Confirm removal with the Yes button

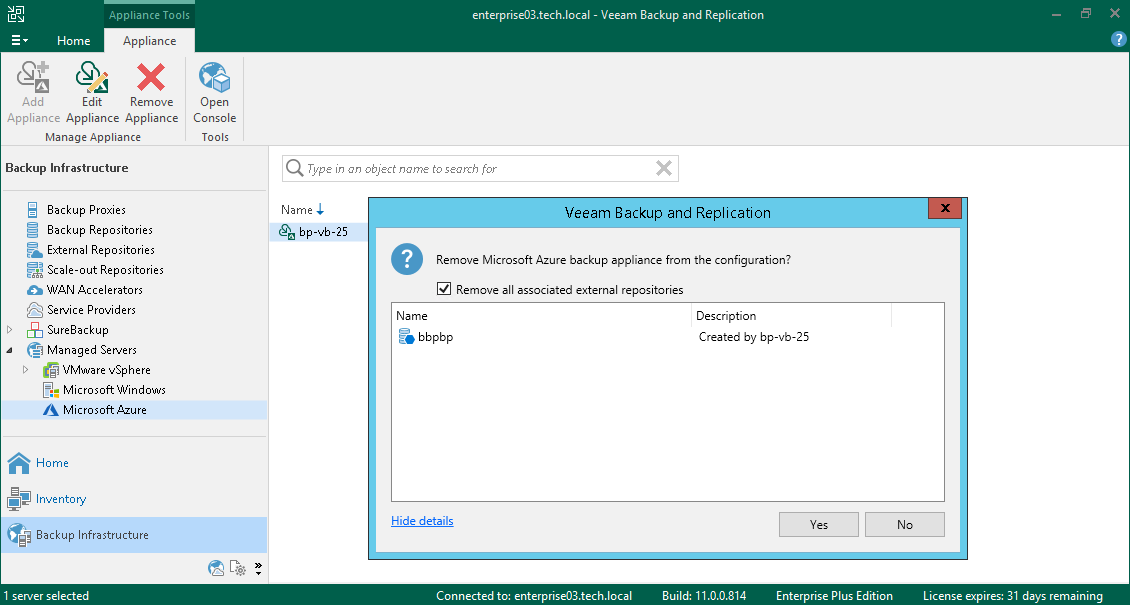coord(819,524)
